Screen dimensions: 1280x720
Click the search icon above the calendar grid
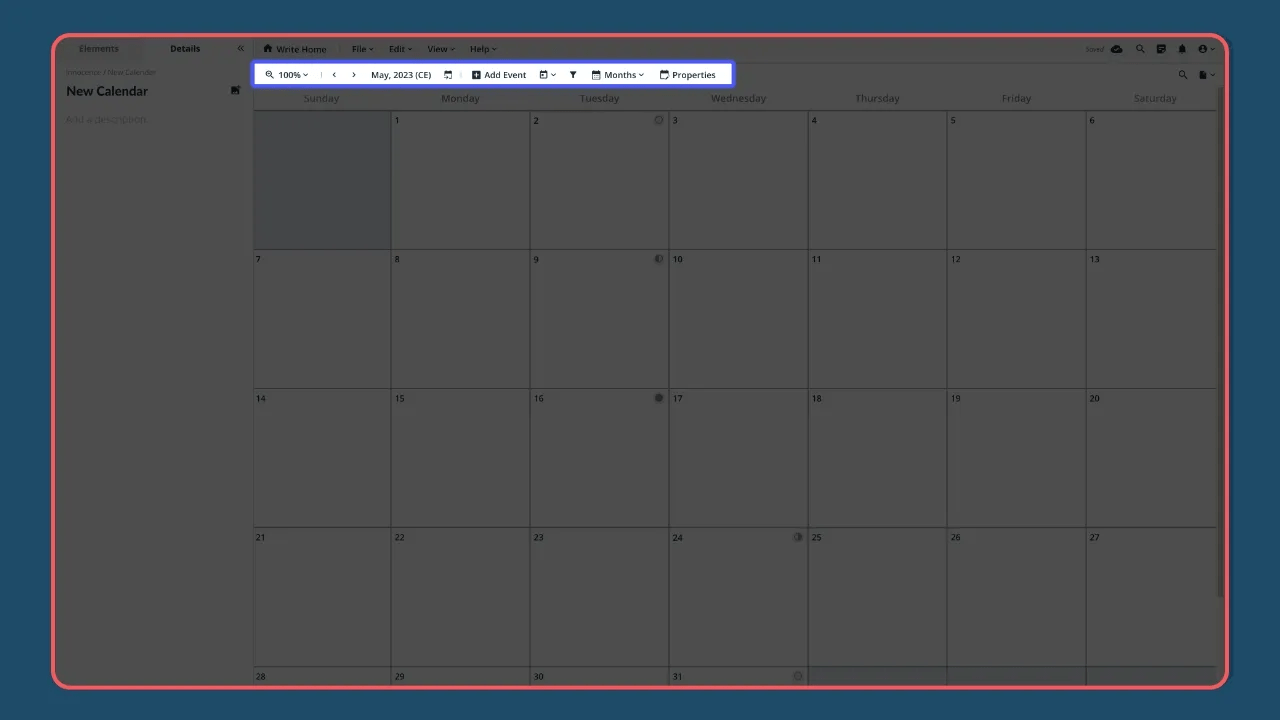pos(1182,74)
